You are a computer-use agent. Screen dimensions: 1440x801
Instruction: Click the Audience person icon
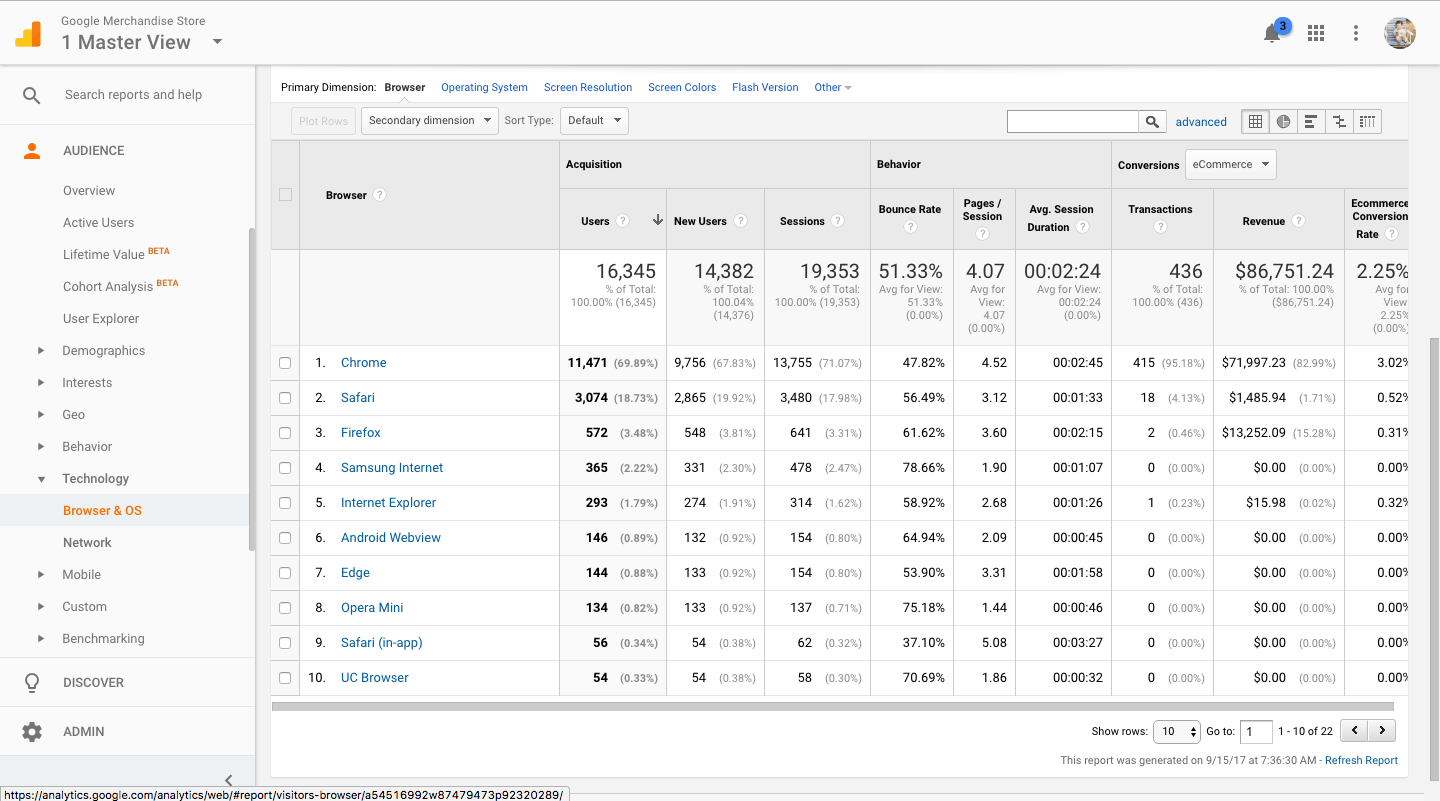(x=32, y=151)
